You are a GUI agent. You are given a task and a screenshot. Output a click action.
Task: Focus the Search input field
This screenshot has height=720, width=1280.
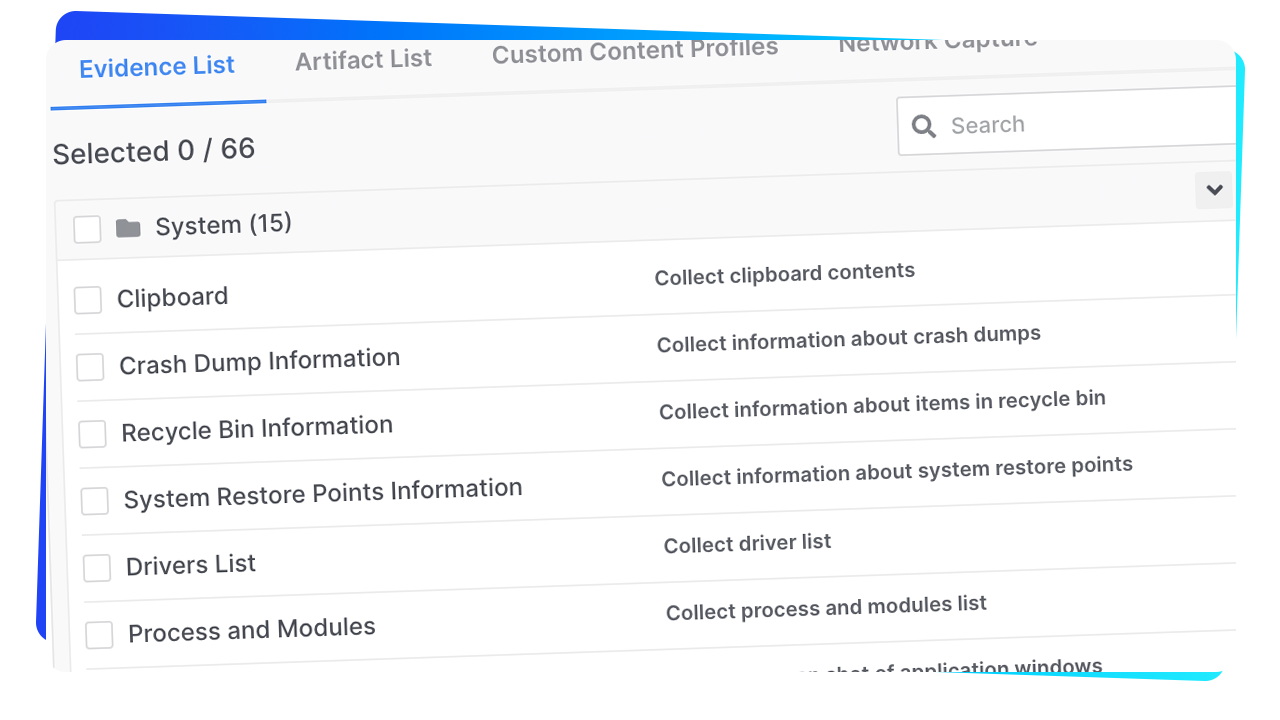point(1080,124)
